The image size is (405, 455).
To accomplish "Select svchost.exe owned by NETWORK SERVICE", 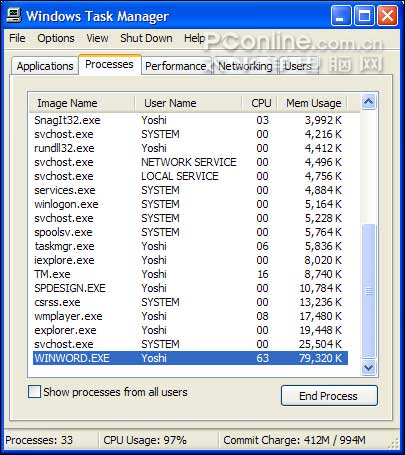I will pyautogui.click(x=190, y=162).
